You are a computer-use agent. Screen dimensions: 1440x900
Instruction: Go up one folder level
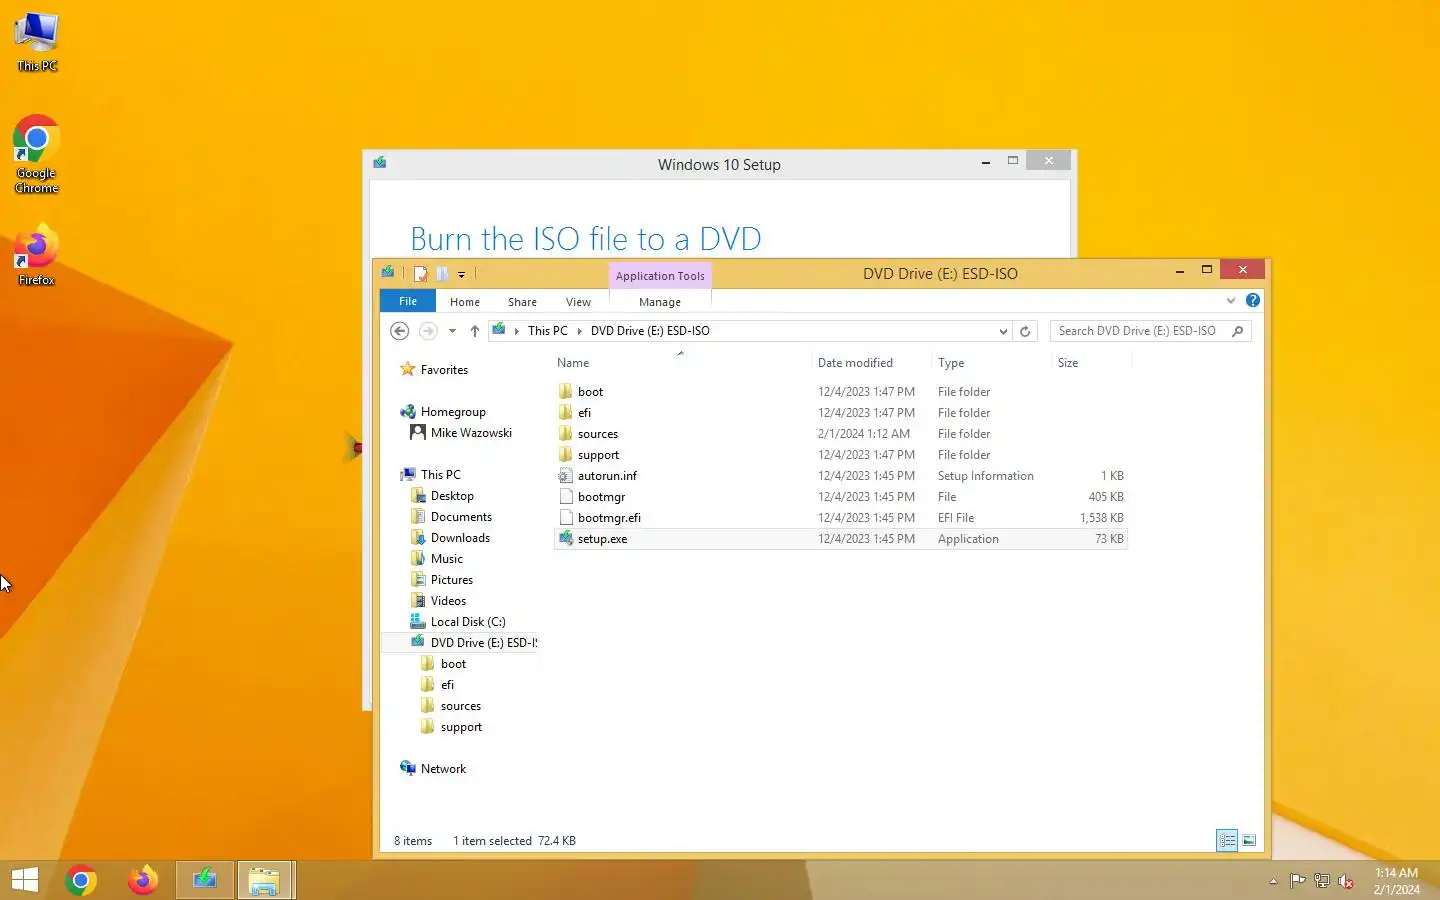pos(474,331)
